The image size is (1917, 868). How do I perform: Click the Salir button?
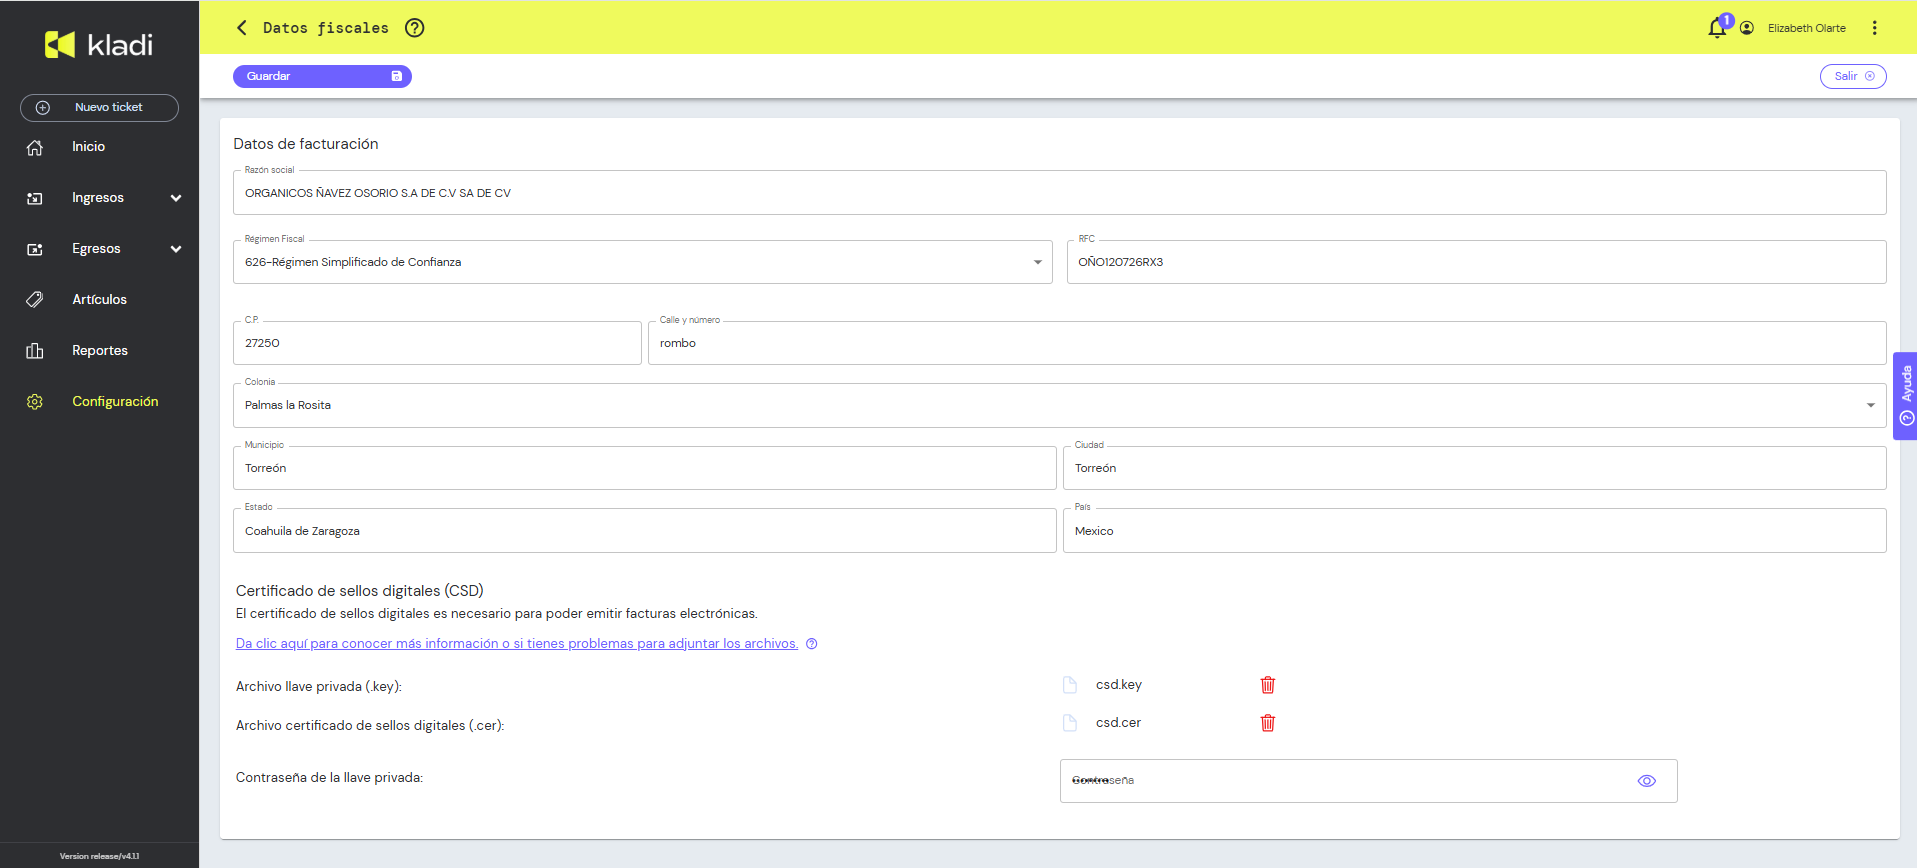tap(1853, 76)
